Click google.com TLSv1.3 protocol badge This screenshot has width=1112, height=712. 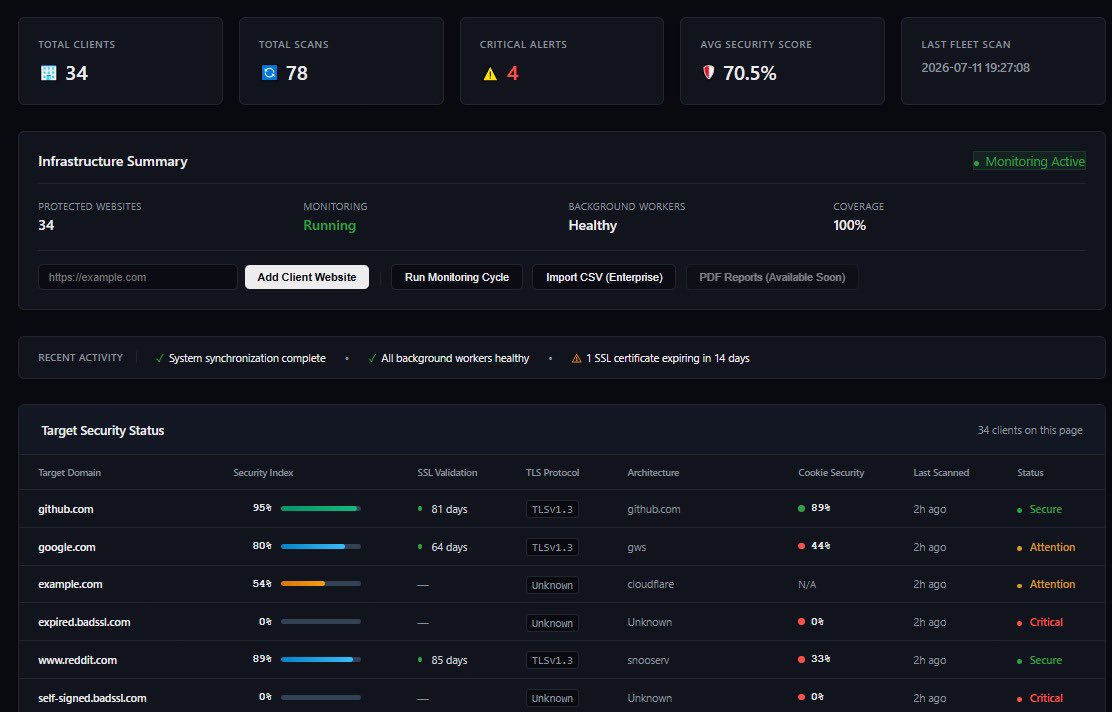click(552, 547)
